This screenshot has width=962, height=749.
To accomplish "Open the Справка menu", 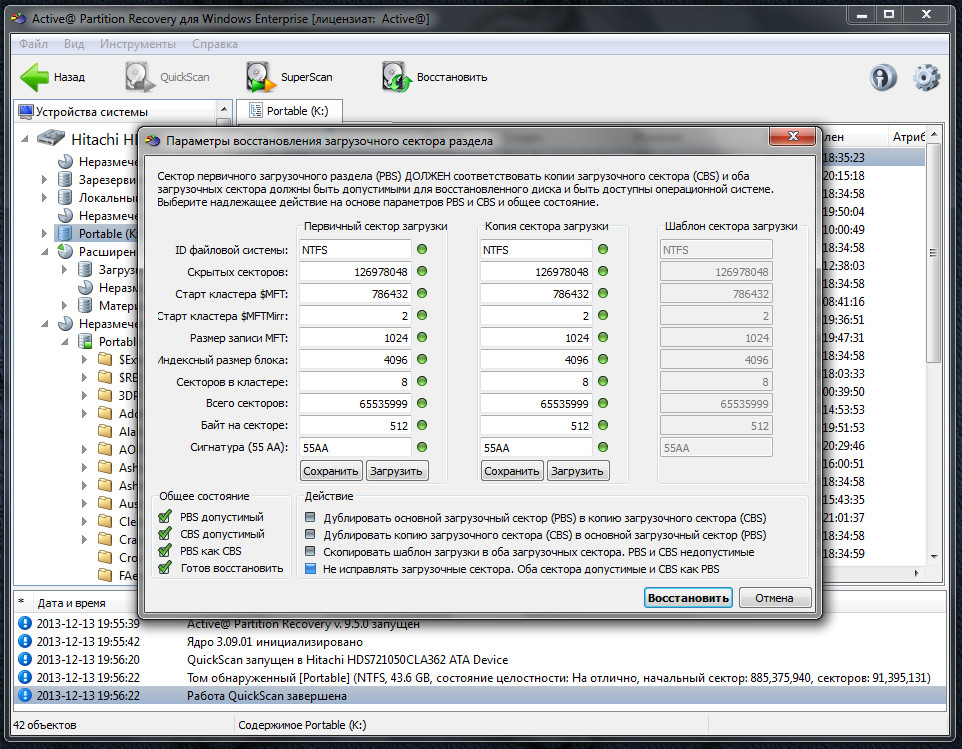I will pyautogui.click(x=215, y=44).
